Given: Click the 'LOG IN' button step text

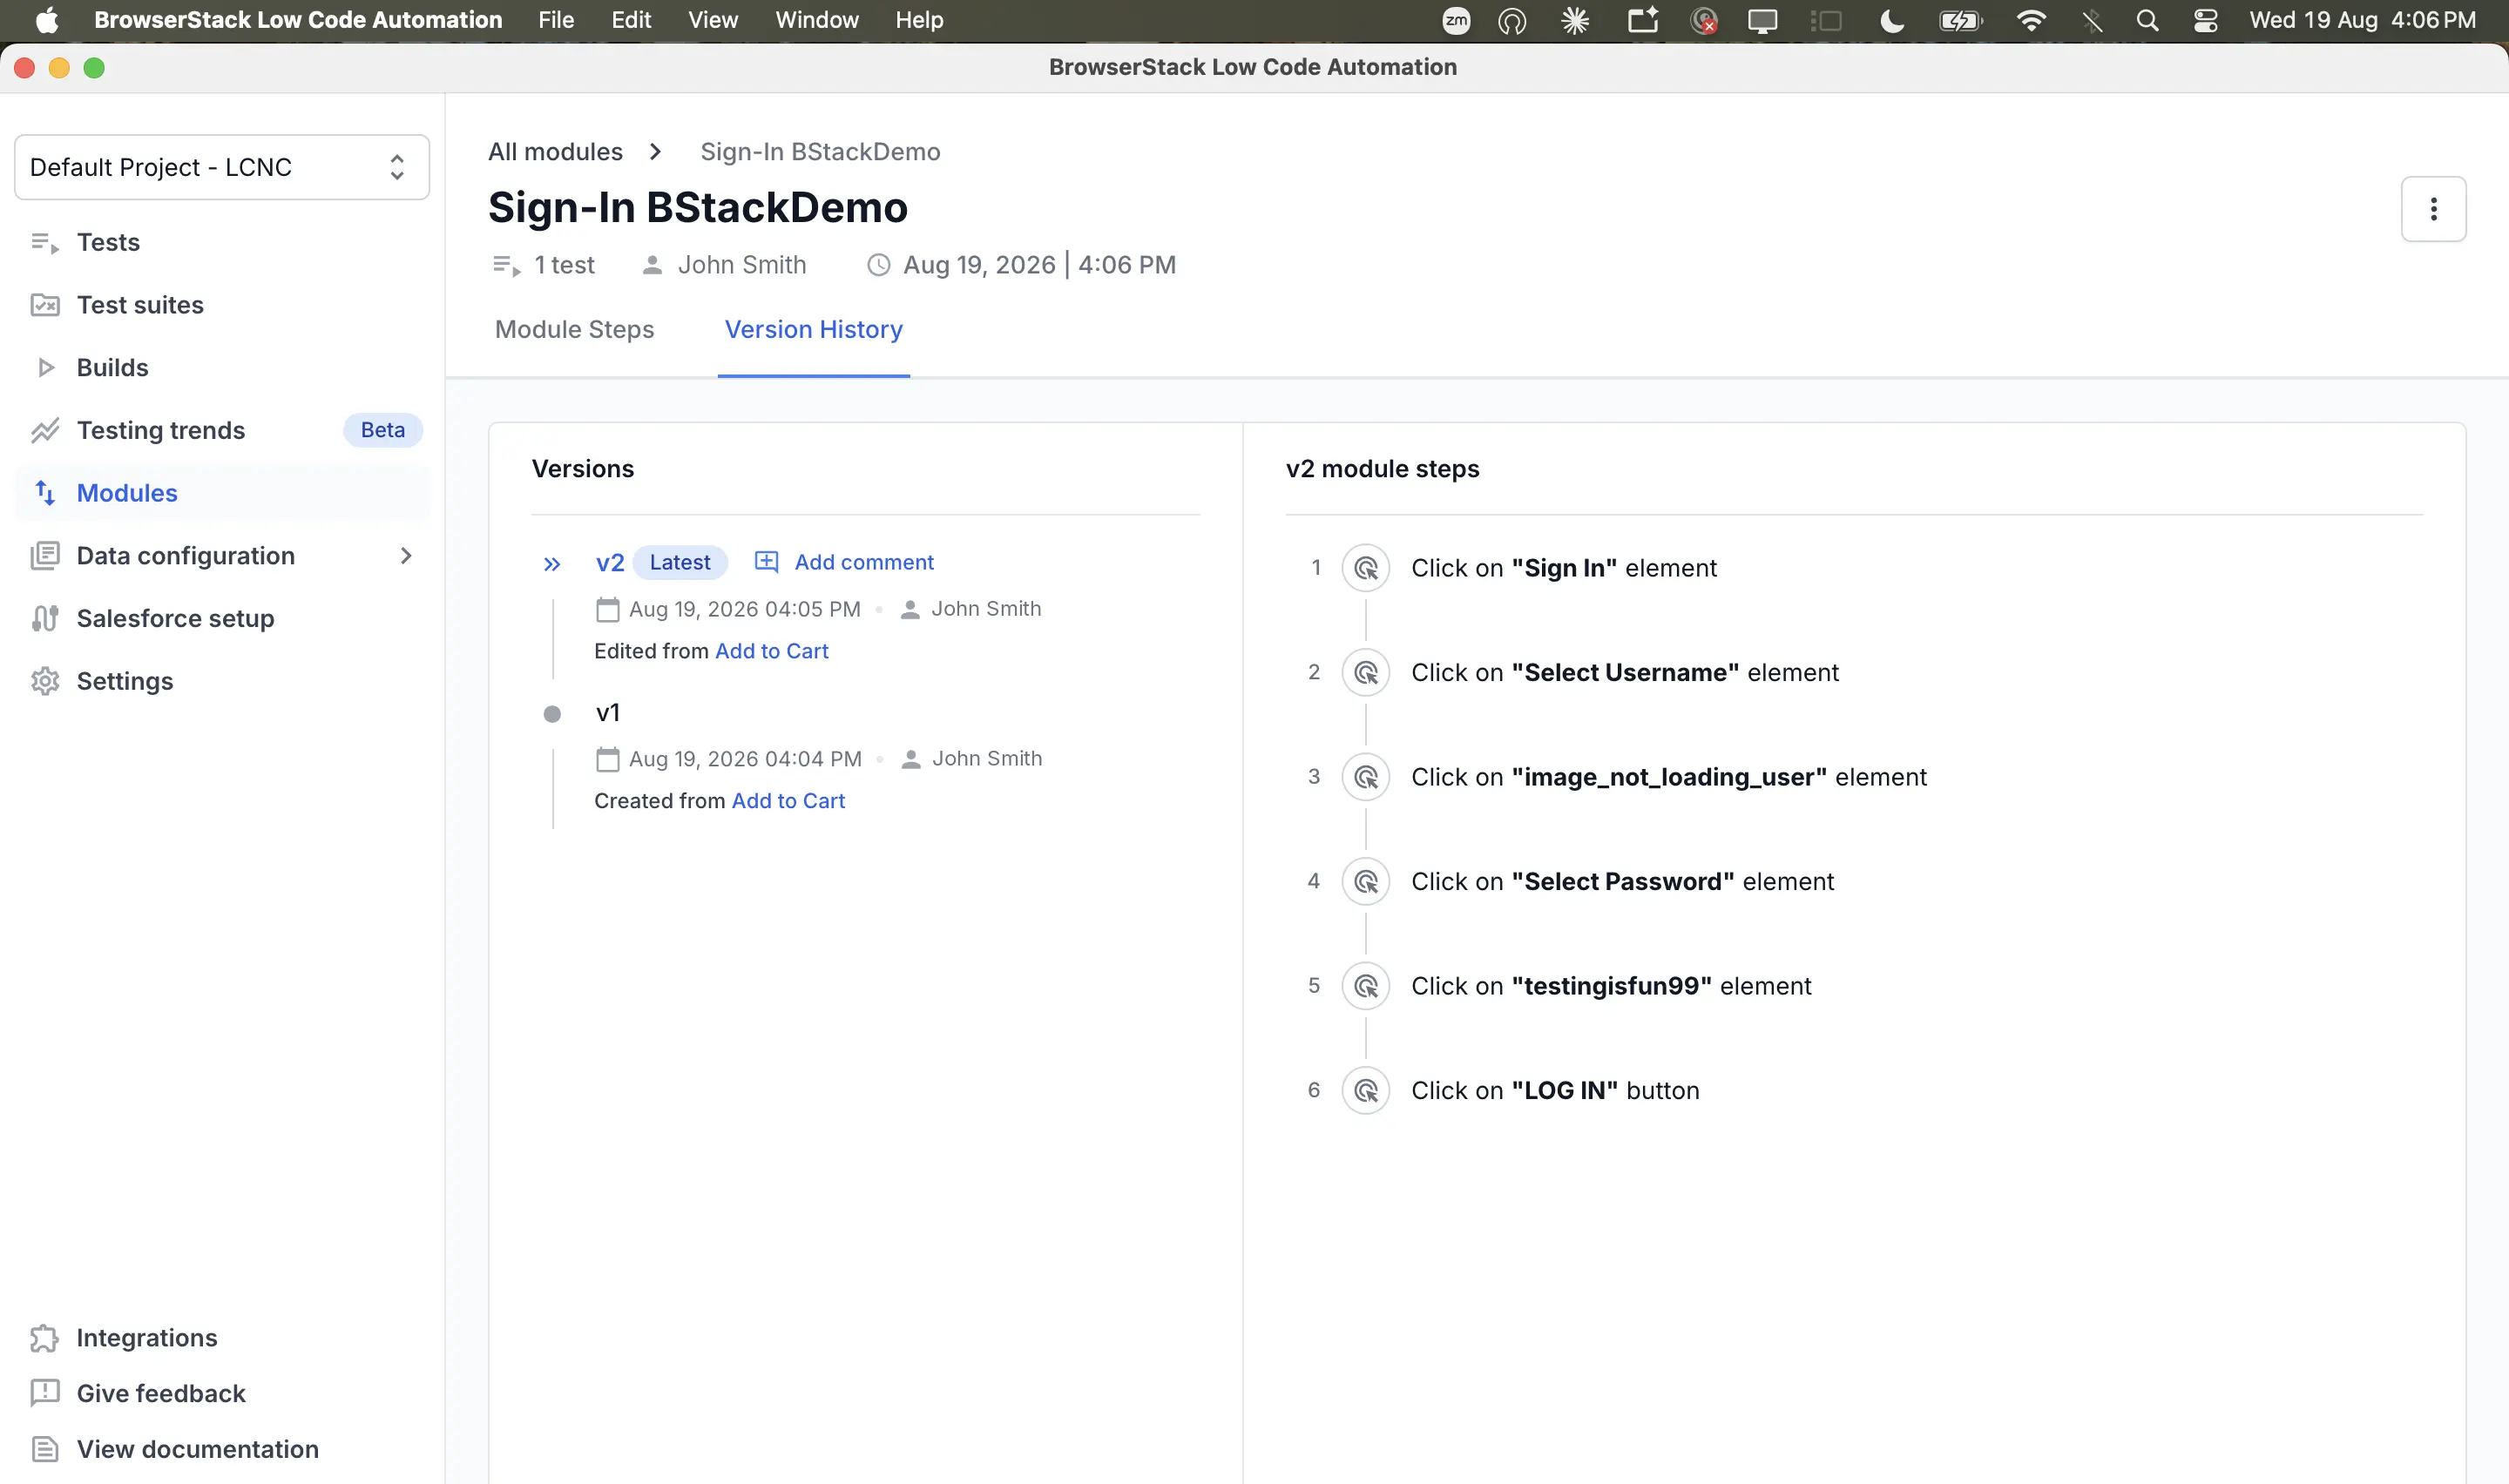Looking at the screenshot, I should pyautogui.click(x=1555, y=1091).
